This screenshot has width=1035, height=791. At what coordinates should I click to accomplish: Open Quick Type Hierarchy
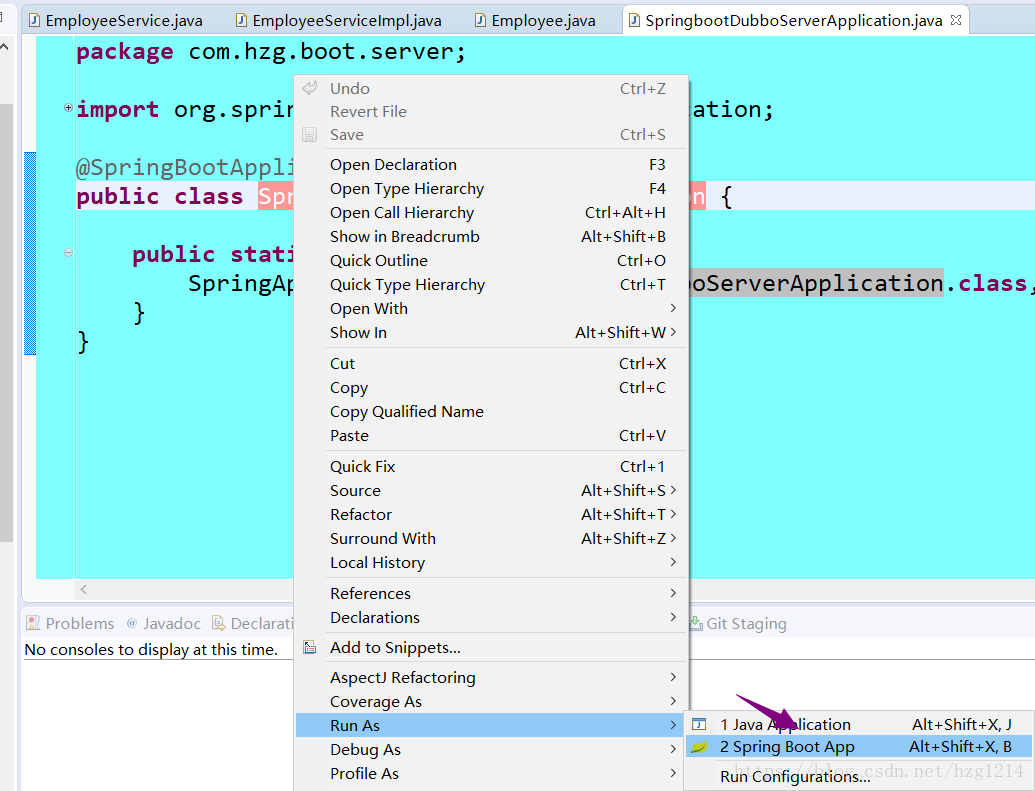[492, 285]
